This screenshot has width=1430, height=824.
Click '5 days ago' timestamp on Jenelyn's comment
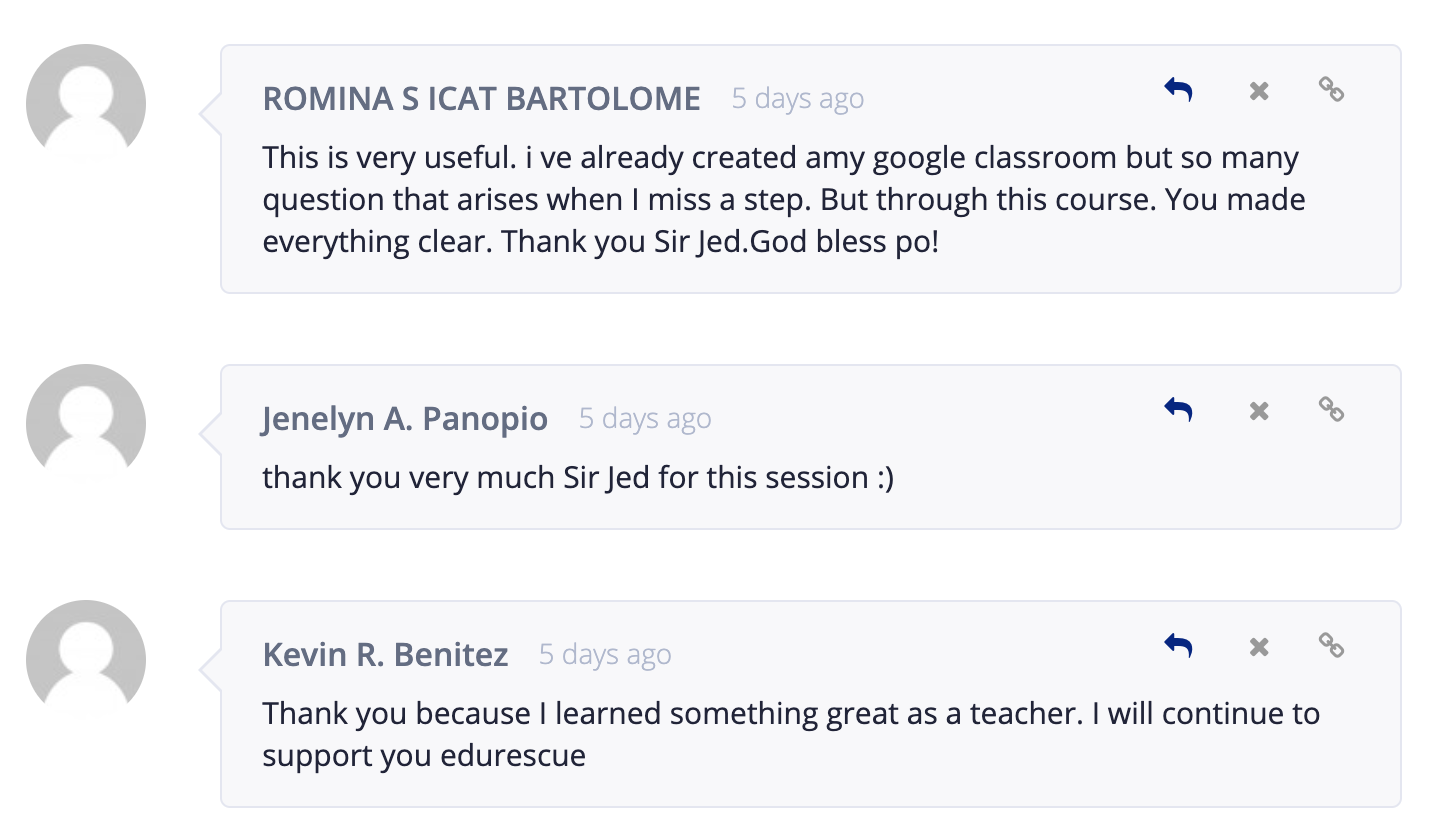pos(645,419)
